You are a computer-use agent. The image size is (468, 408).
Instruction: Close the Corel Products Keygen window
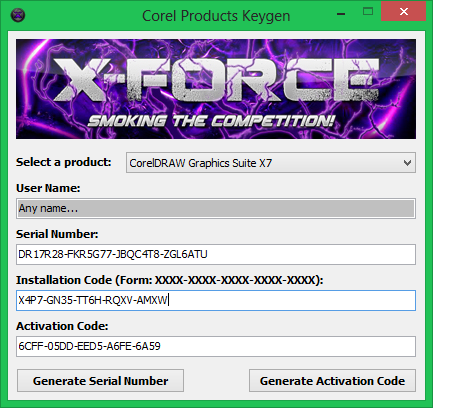(404, 12)
